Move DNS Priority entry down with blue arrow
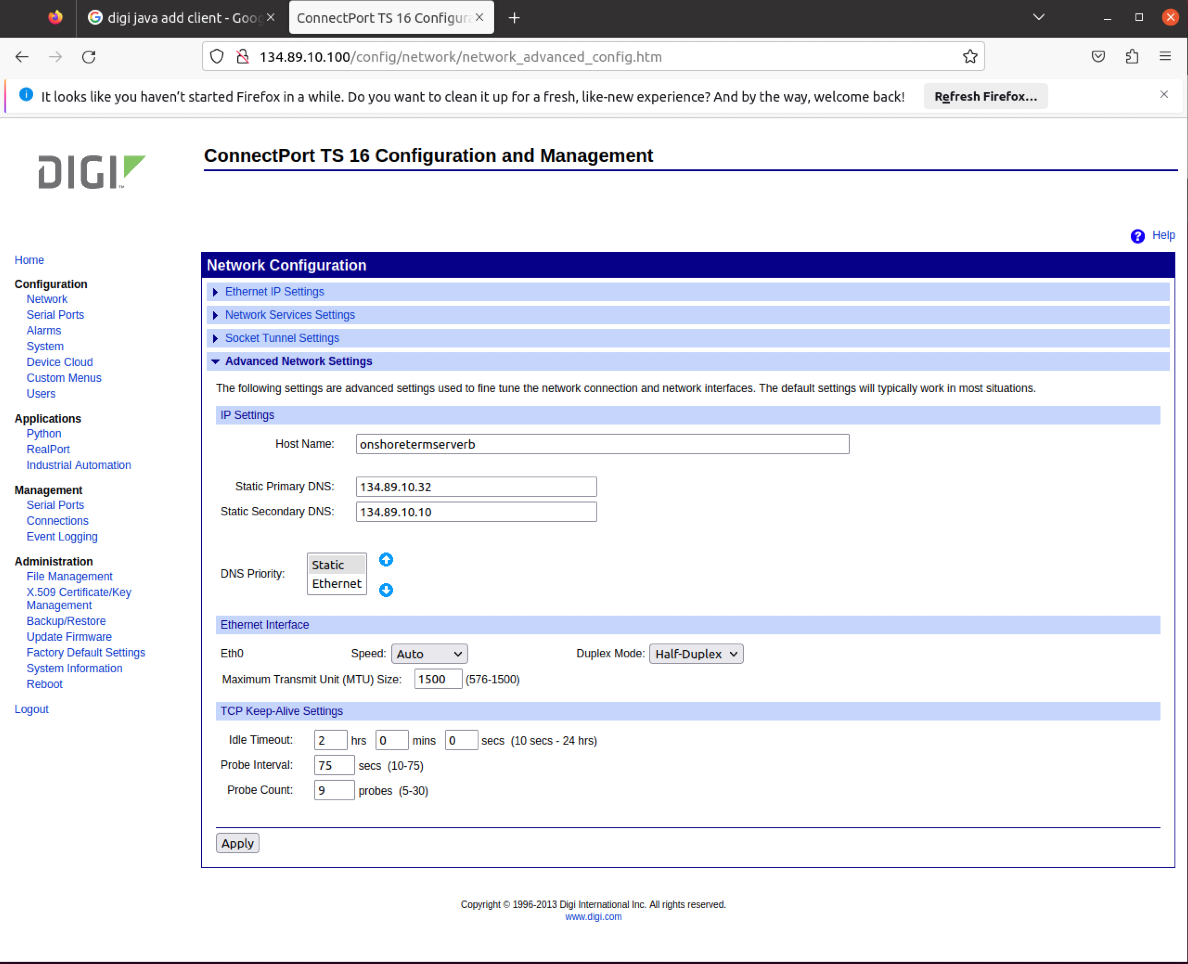1188x964 pixels. 386,590
